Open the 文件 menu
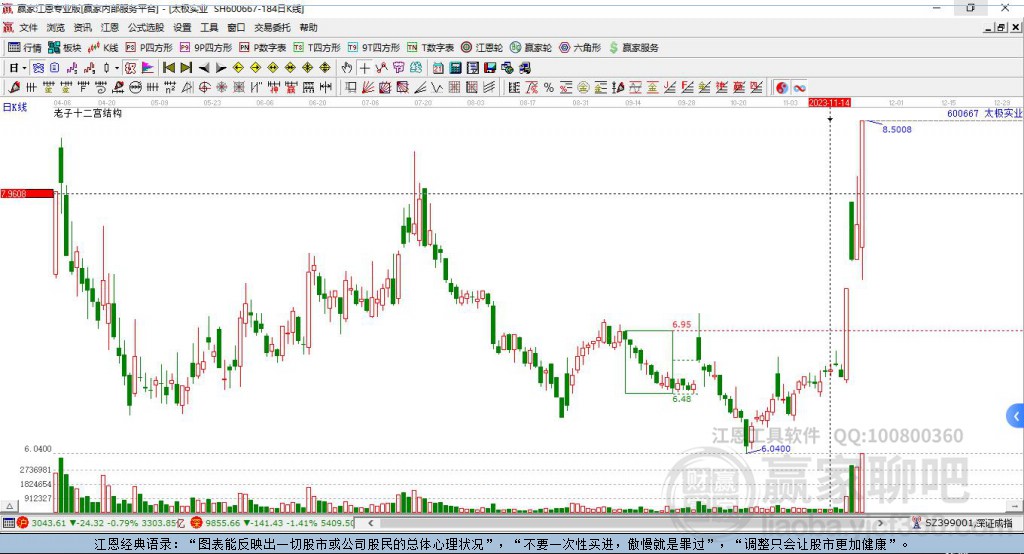 point(28,27)
